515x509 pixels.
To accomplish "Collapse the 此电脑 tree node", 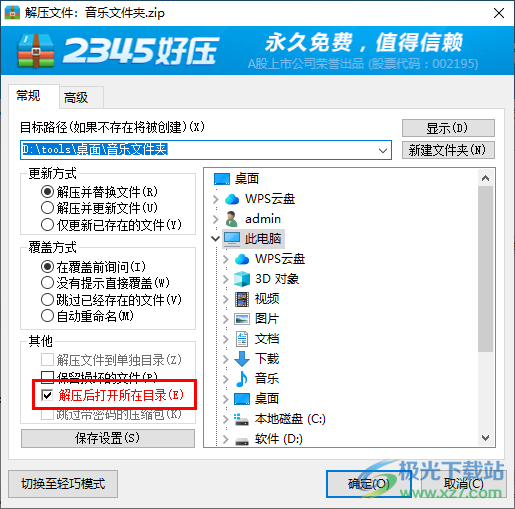I will pos(215,239).
